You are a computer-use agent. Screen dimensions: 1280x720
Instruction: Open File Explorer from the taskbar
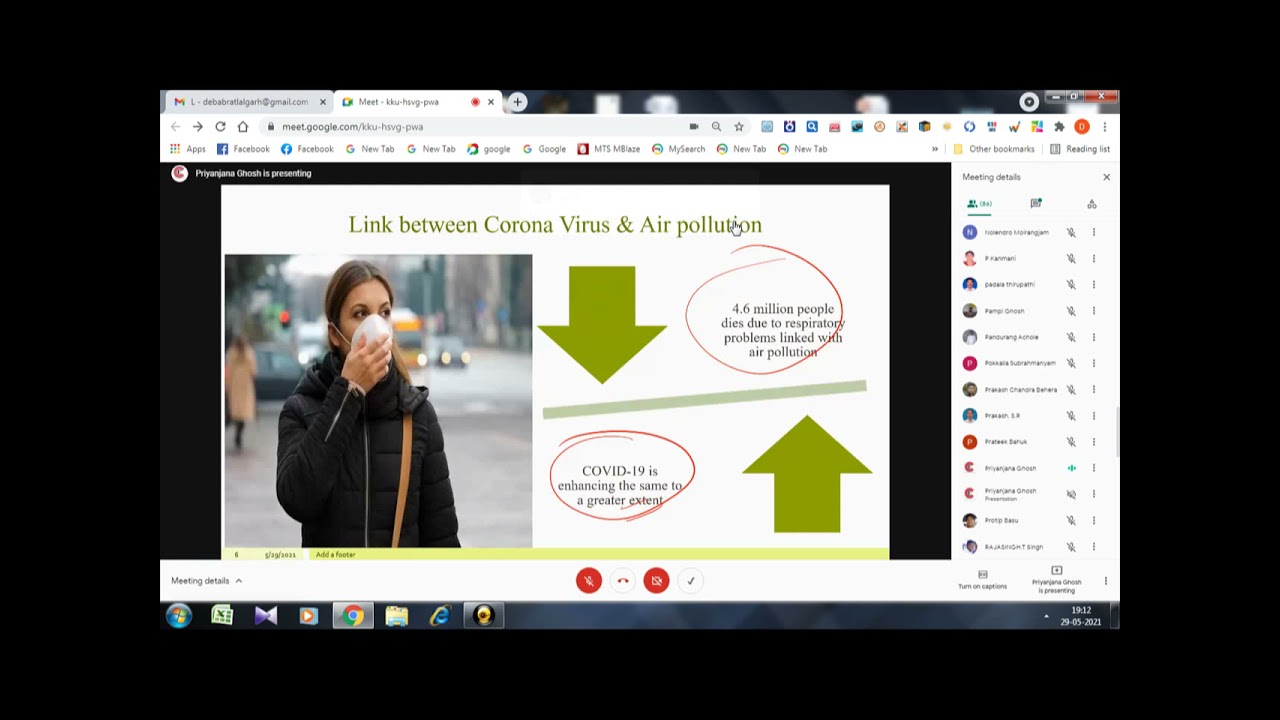tap(397, 616)
